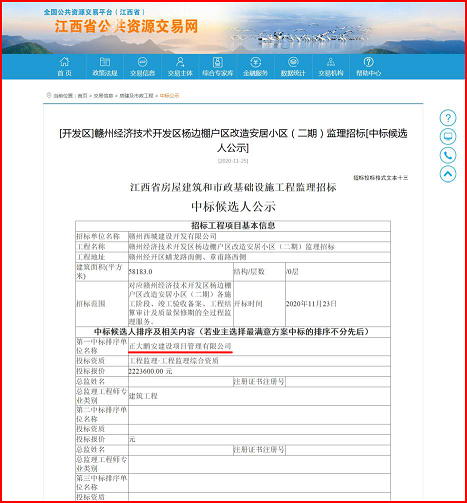Click bid opening date 2020年11月23日
Screen dimensions: 467x503
pyautogui.click(x=311, y=304)
